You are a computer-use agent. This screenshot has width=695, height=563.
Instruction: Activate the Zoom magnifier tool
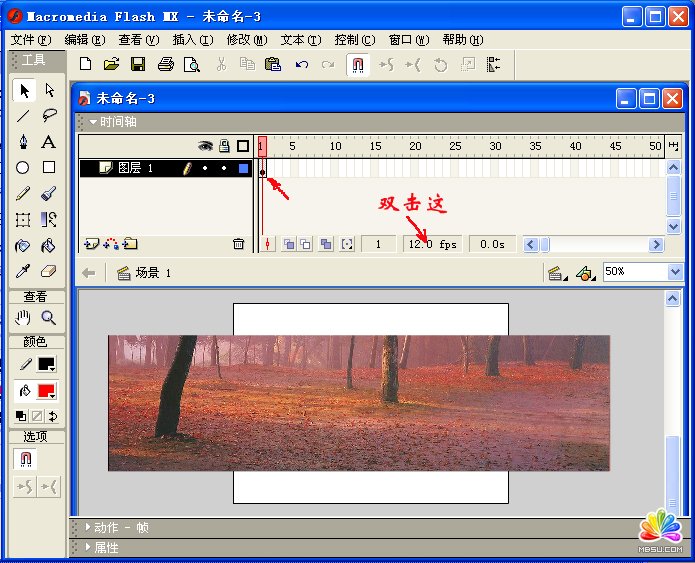coord(48,318)
